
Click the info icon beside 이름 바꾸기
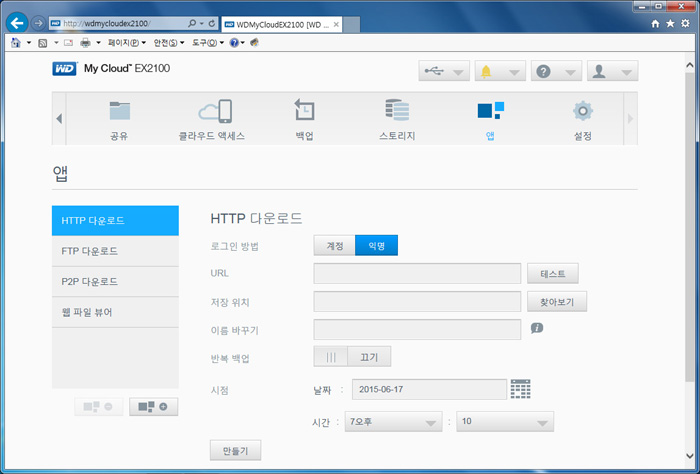pyautogui.click(x=537, y=328)
